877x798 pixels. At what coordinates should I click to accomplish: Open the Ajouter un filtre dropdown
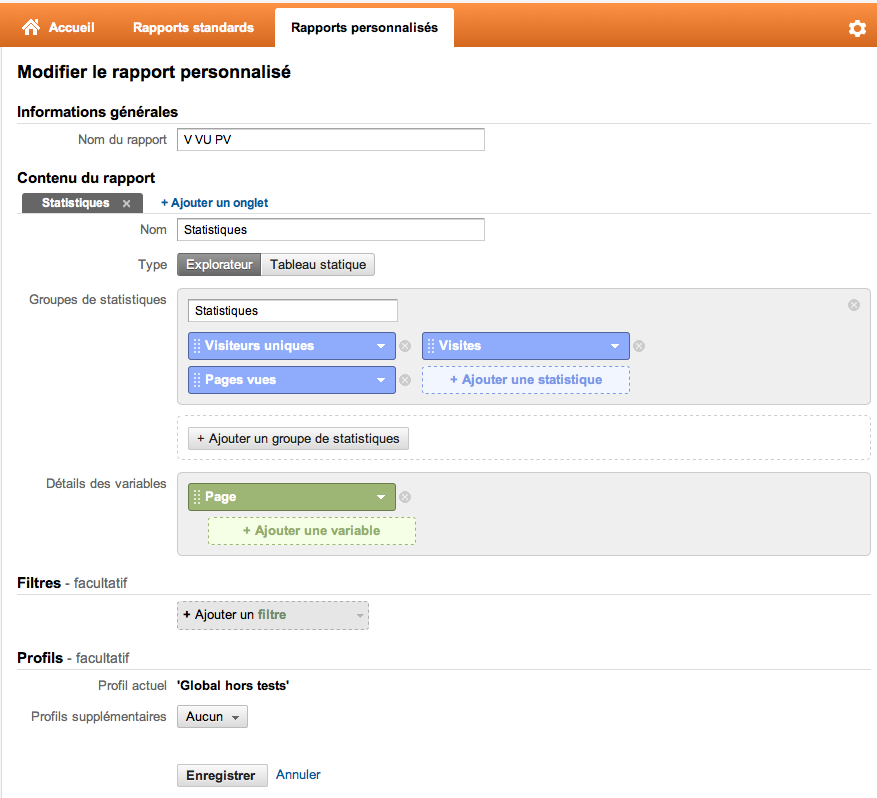coord(273,615)
